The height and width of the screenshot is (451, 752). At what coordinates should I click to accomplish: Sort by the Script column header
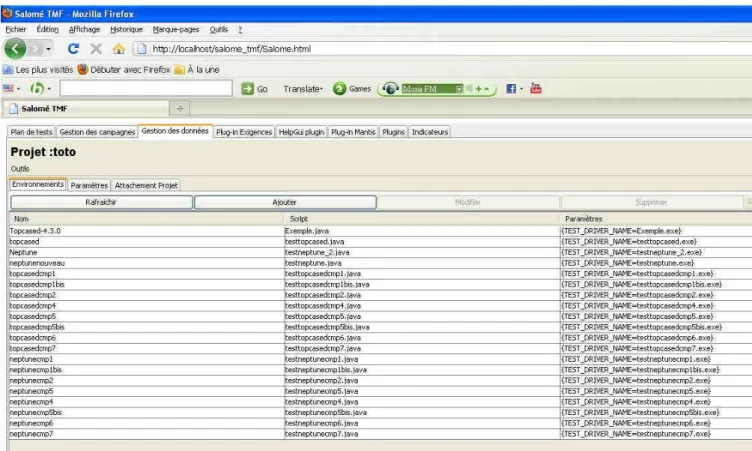tap(422, 219)
